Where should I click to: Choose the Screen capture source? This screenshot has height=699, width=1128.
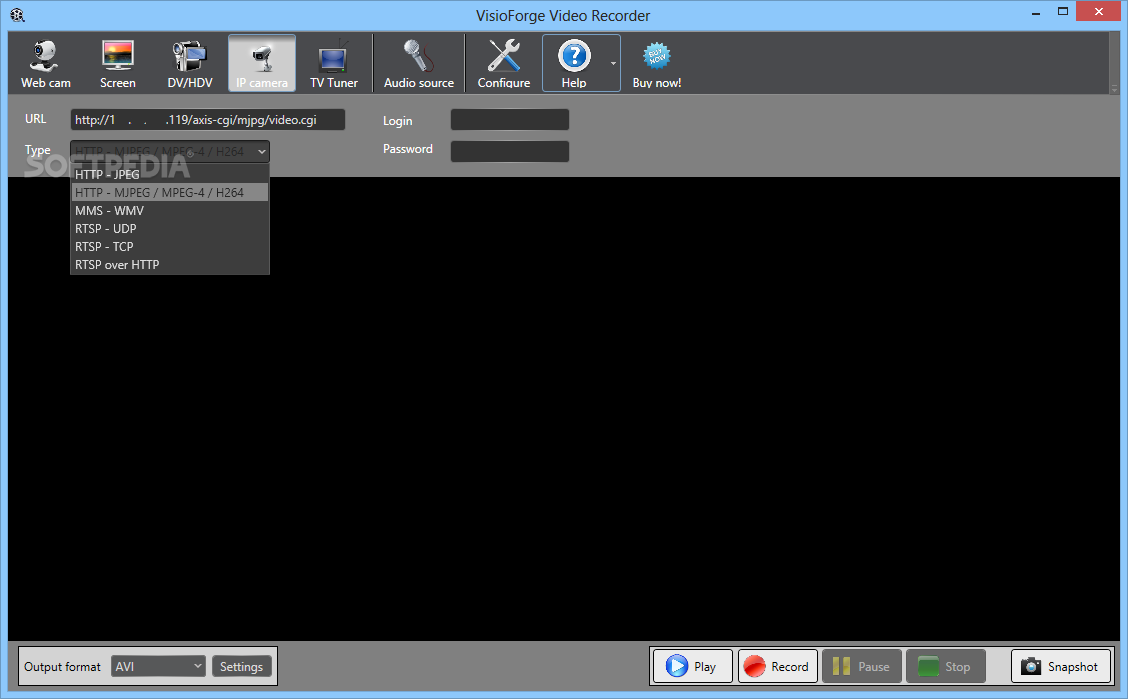118,63
